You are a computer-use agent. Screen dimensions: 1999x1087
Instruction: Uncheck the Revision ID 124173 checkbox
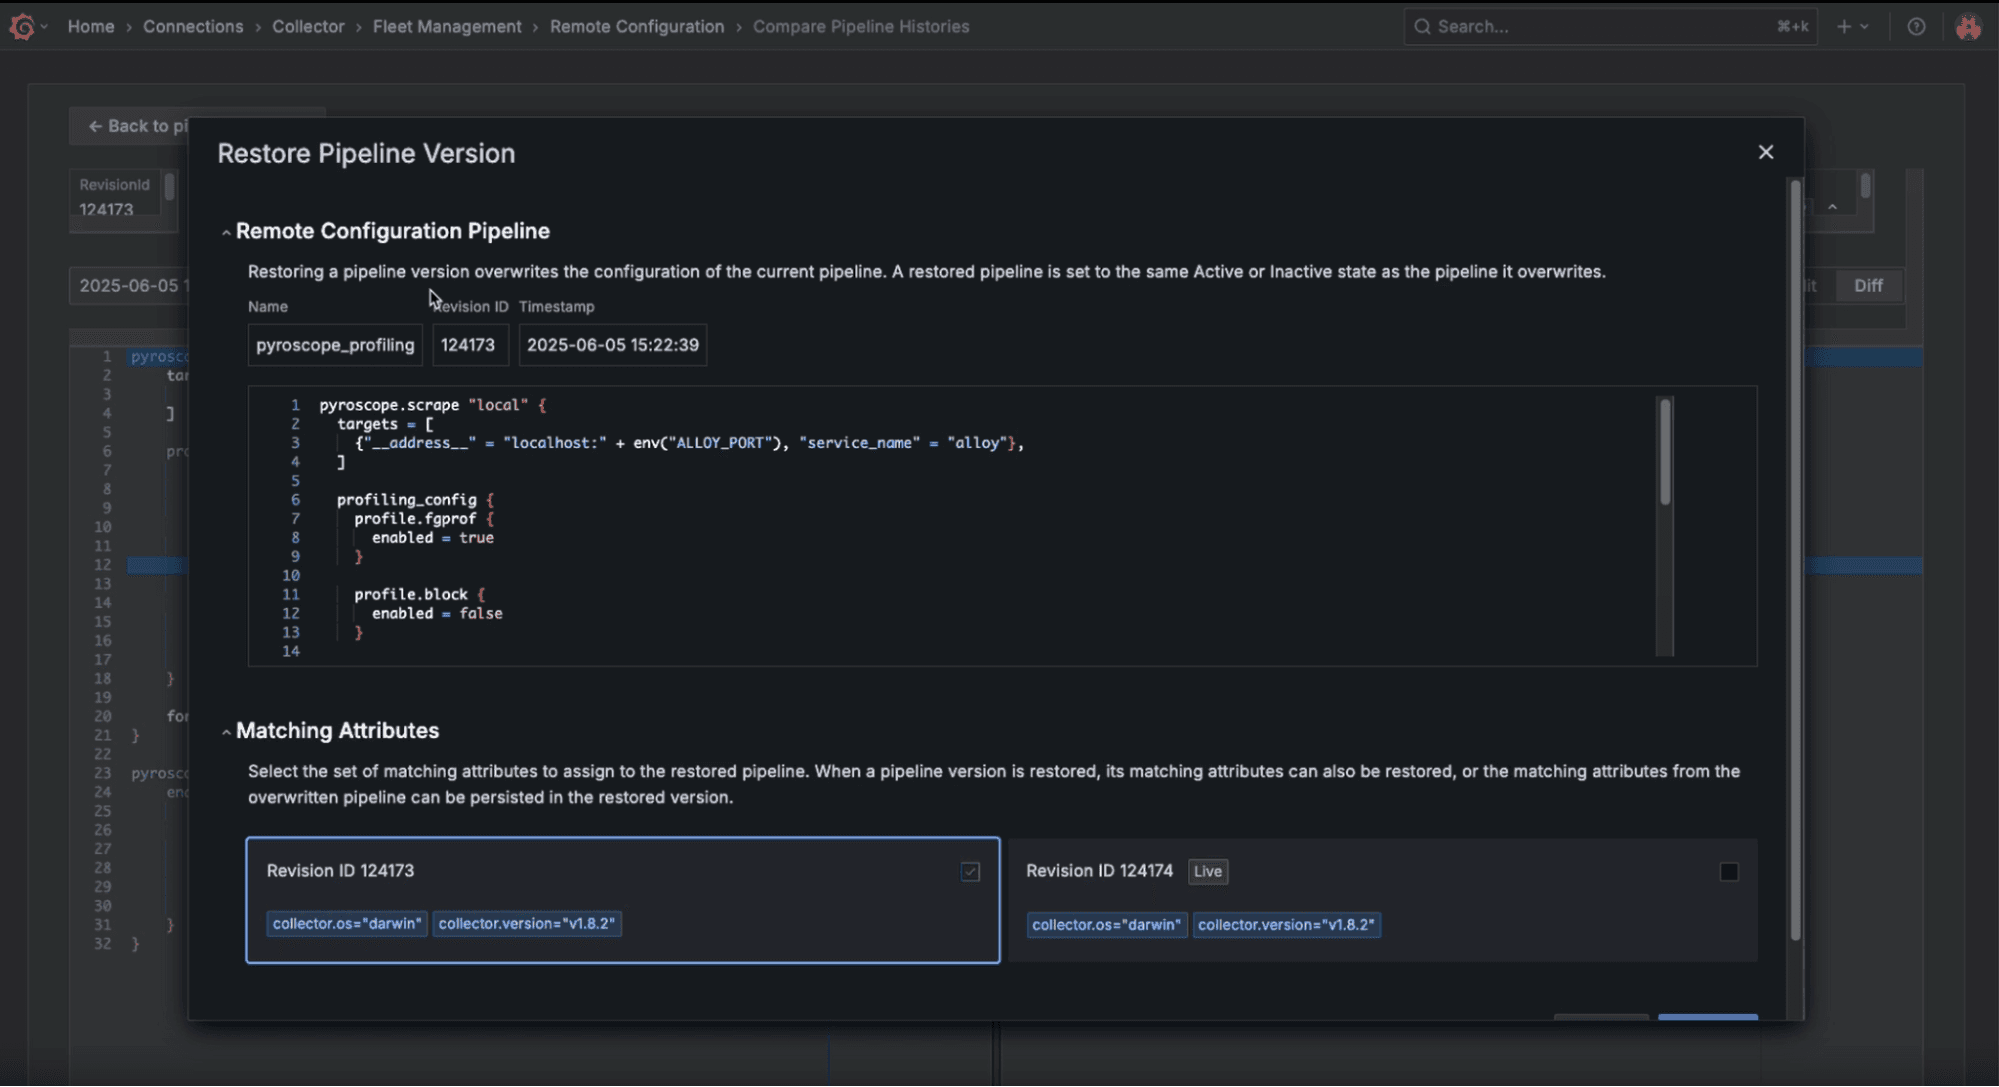[x=969, y=872]
